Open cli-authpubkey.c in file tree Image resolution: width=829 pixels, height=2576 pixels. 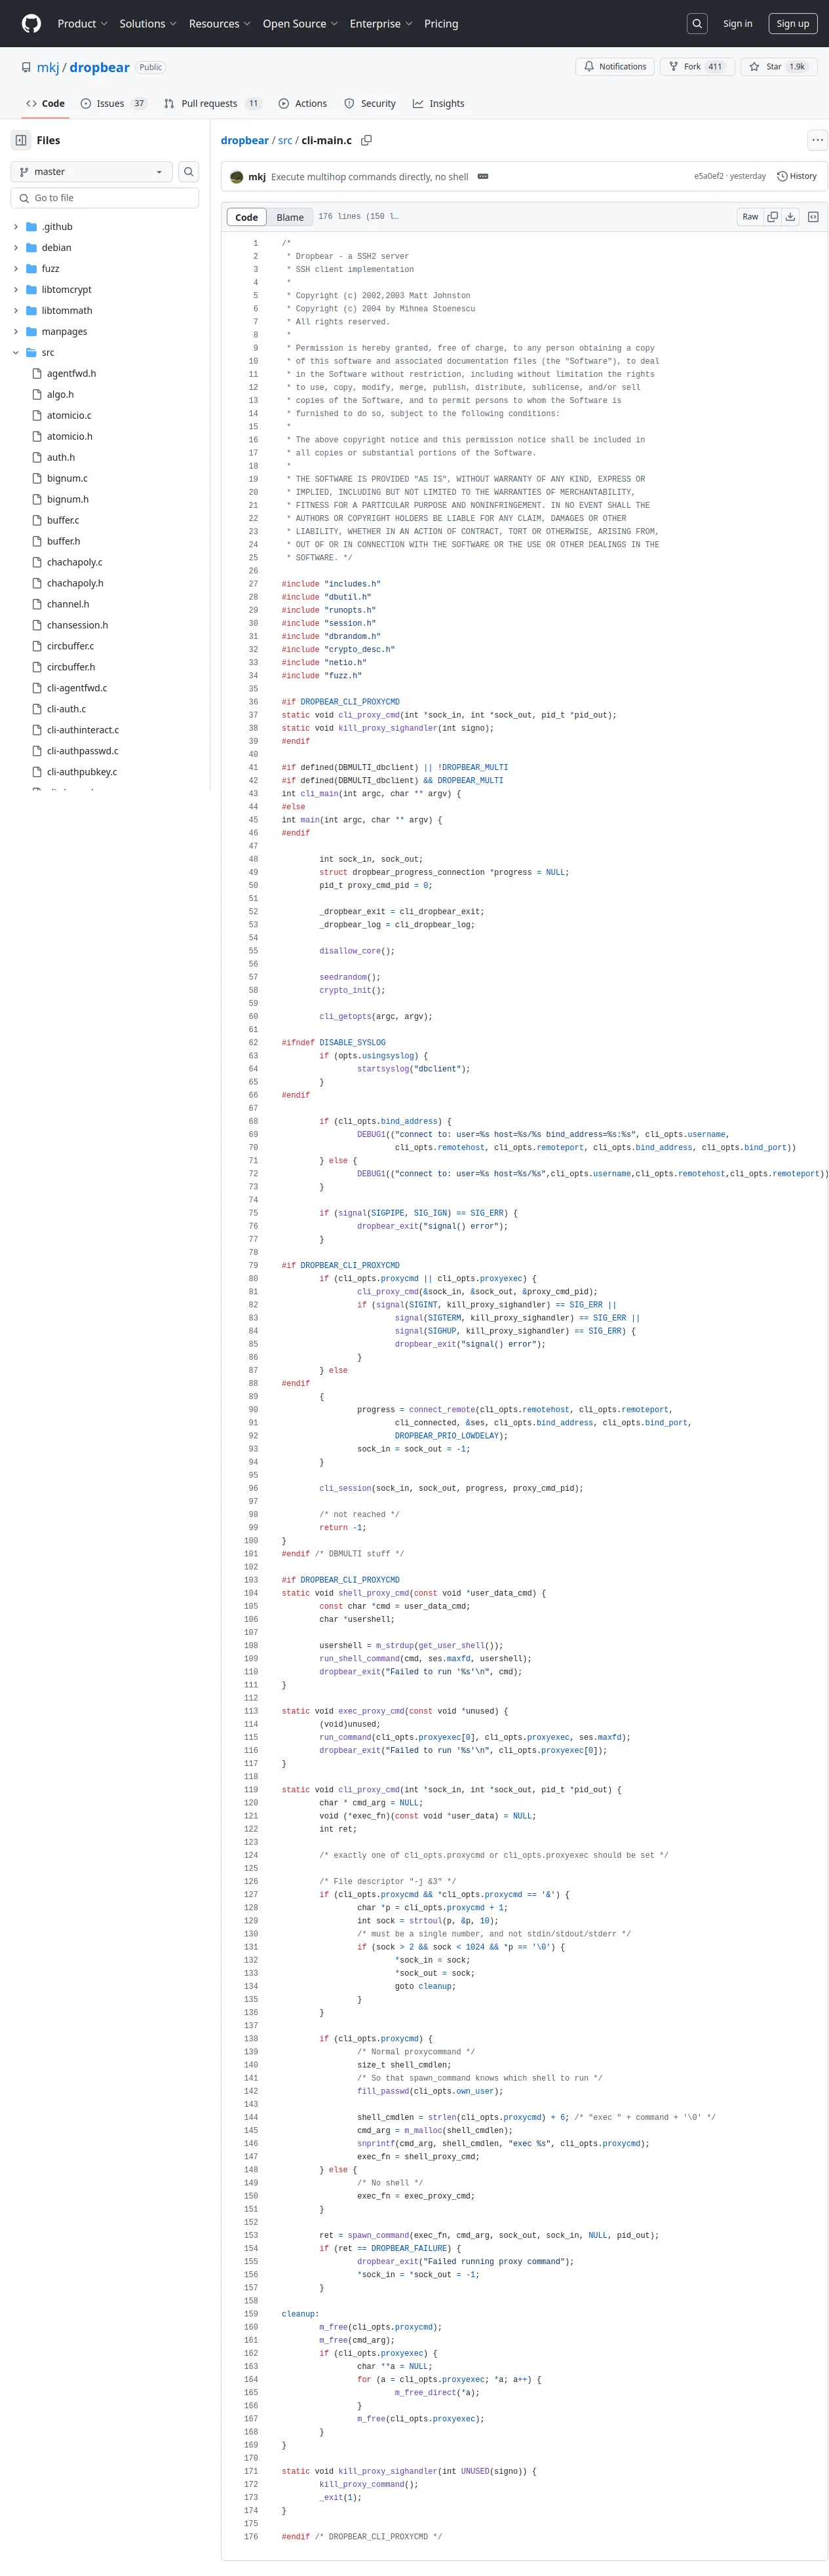[x=82, y=773]
